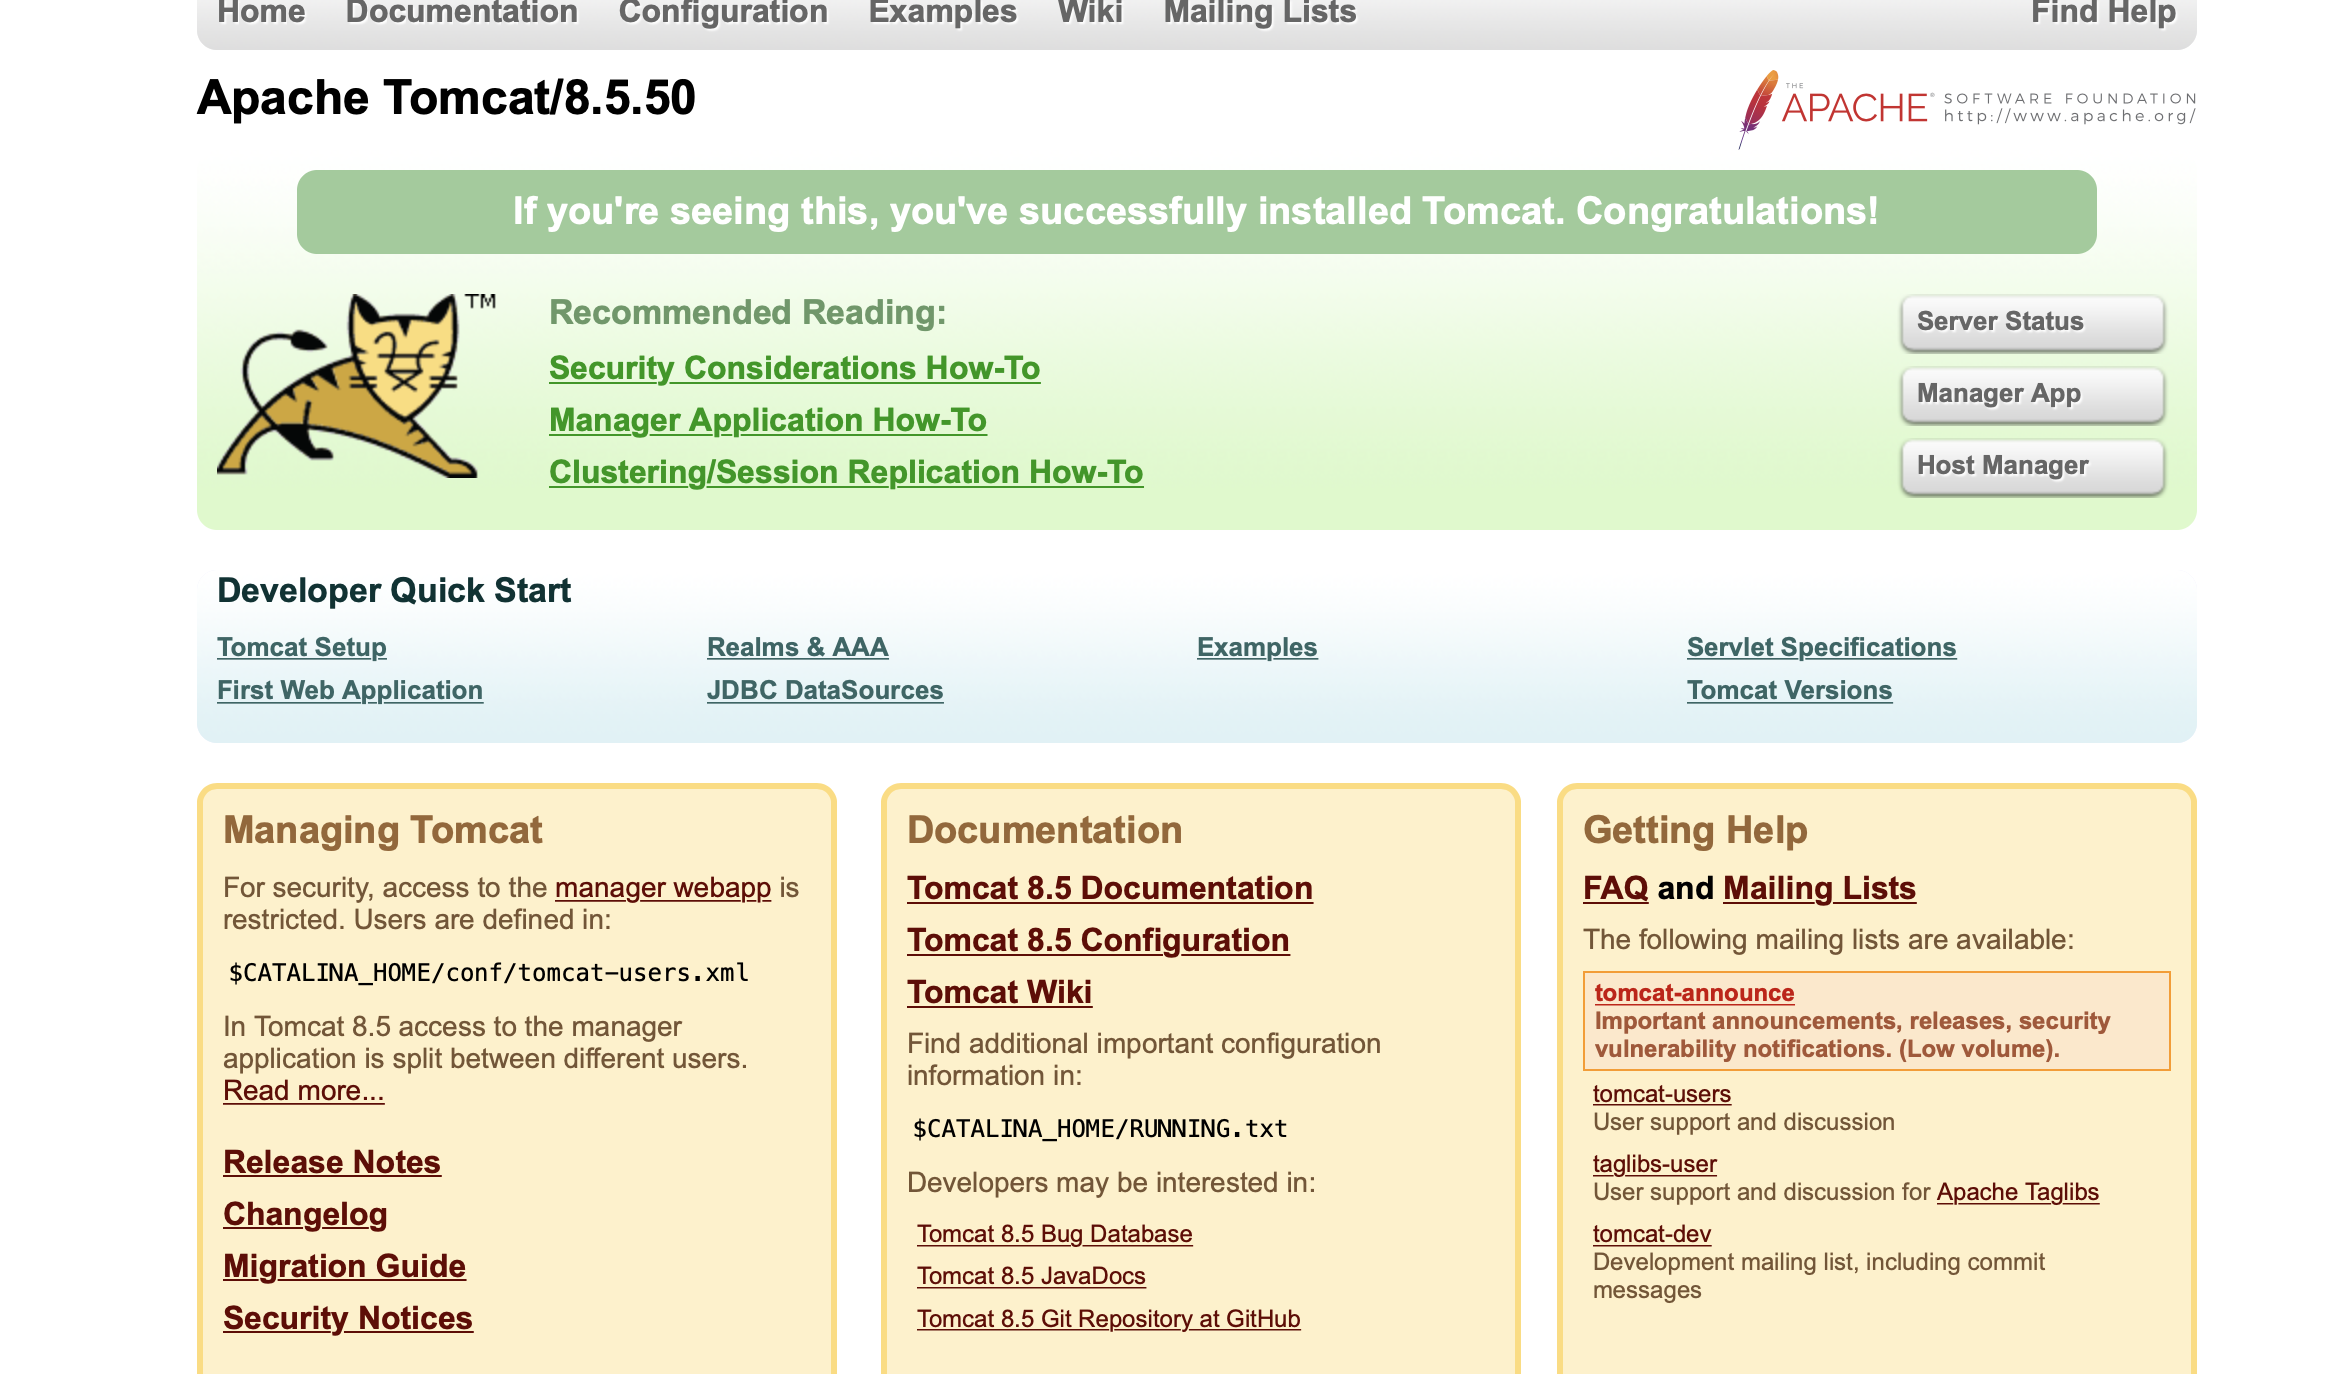Open the taglibs-user mailing list link
The width and height of the screenshot is (2342, 1374).
[x=1654, y=1164]
